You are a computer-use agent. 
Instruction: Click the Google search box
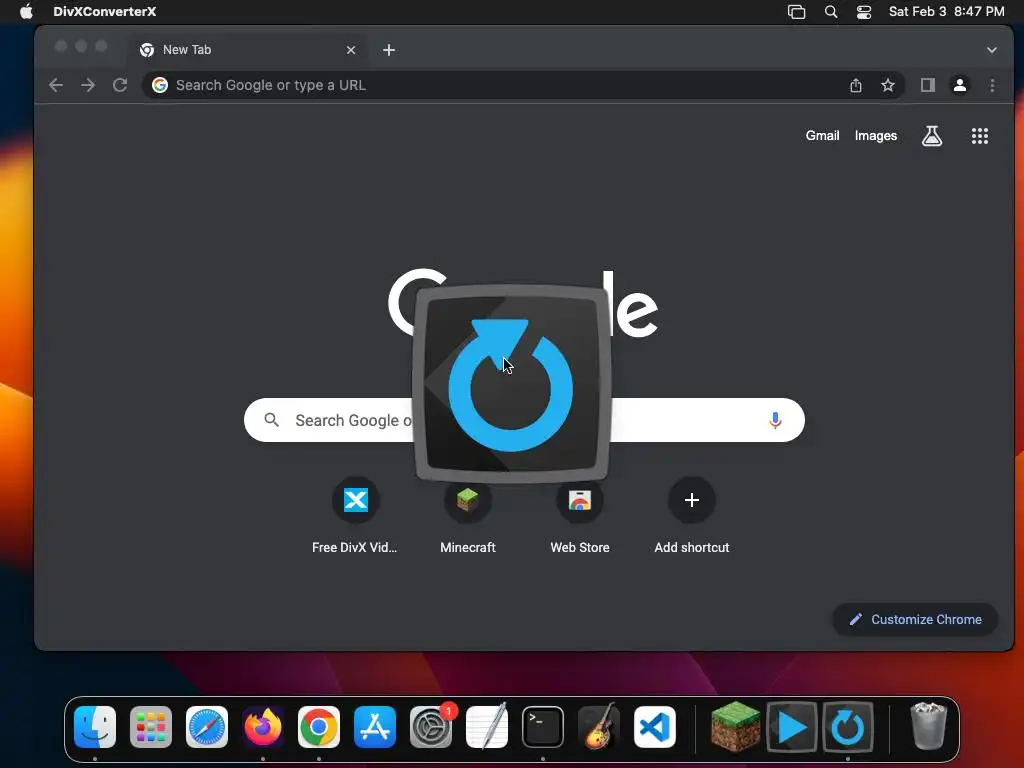point(524,420)
